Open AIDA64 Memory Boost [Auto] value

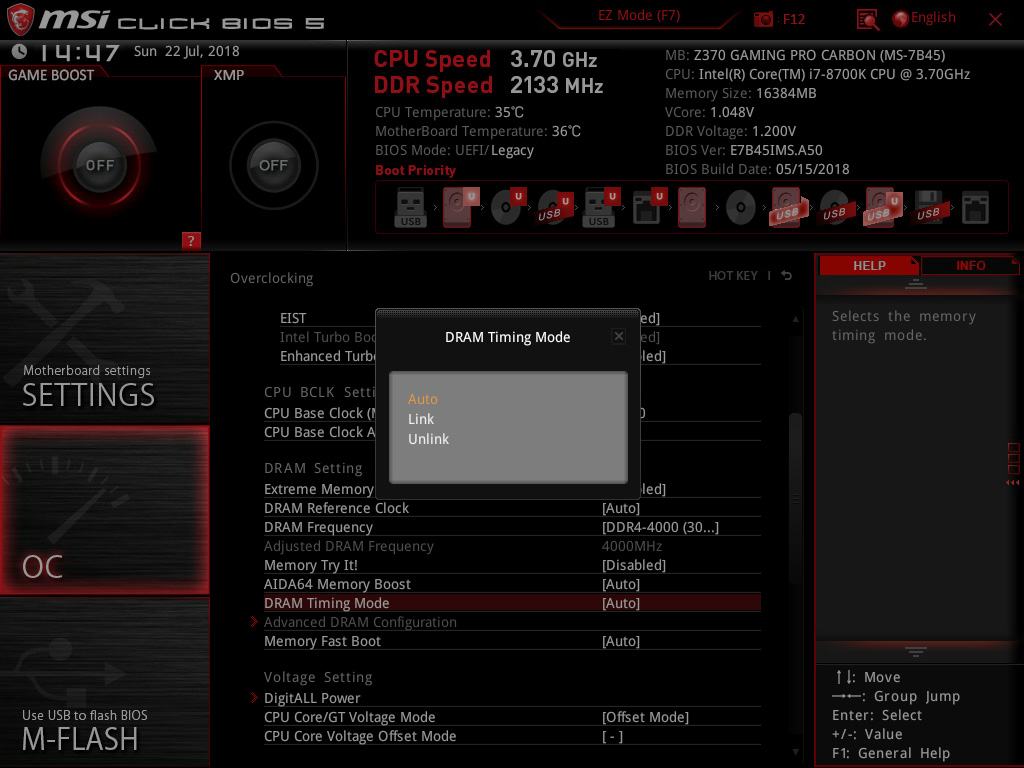[x=620, y=584]
